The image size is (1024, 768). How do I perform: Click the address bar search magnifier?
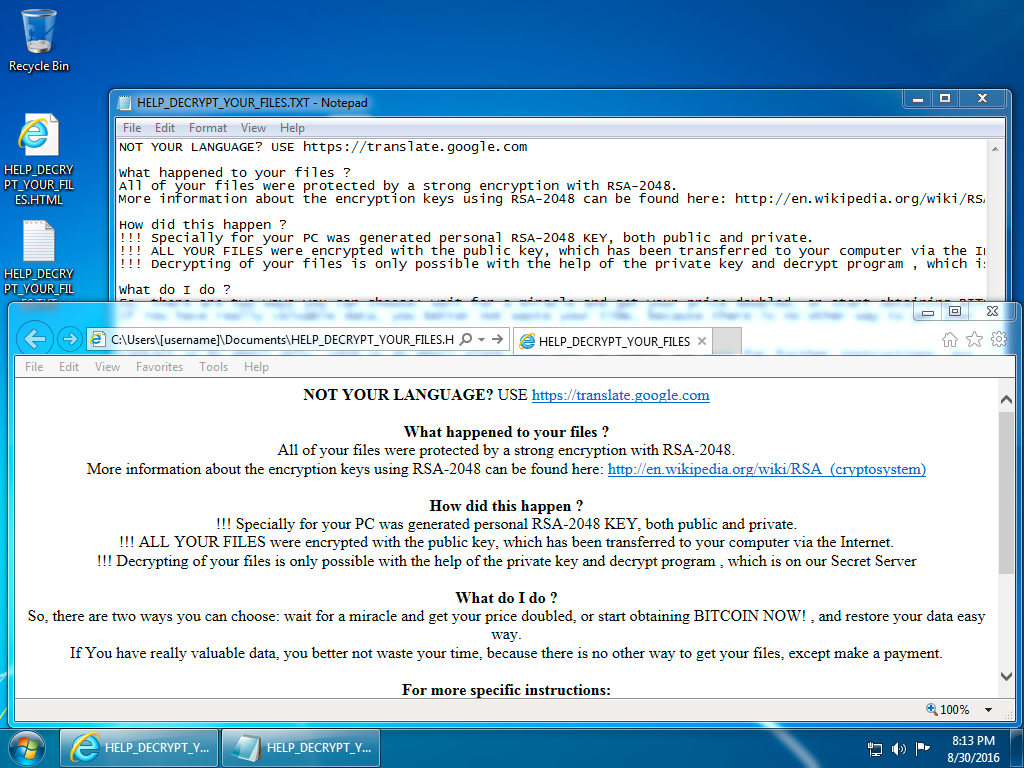(468, 340)
